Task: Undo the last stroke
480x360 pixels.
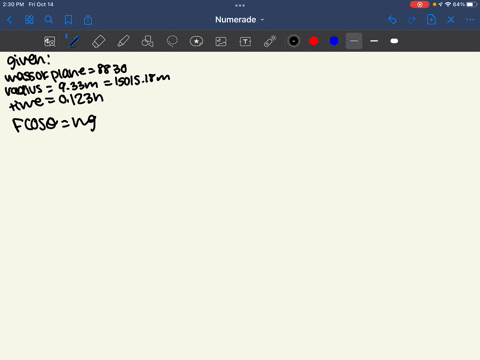Action: 392,20
